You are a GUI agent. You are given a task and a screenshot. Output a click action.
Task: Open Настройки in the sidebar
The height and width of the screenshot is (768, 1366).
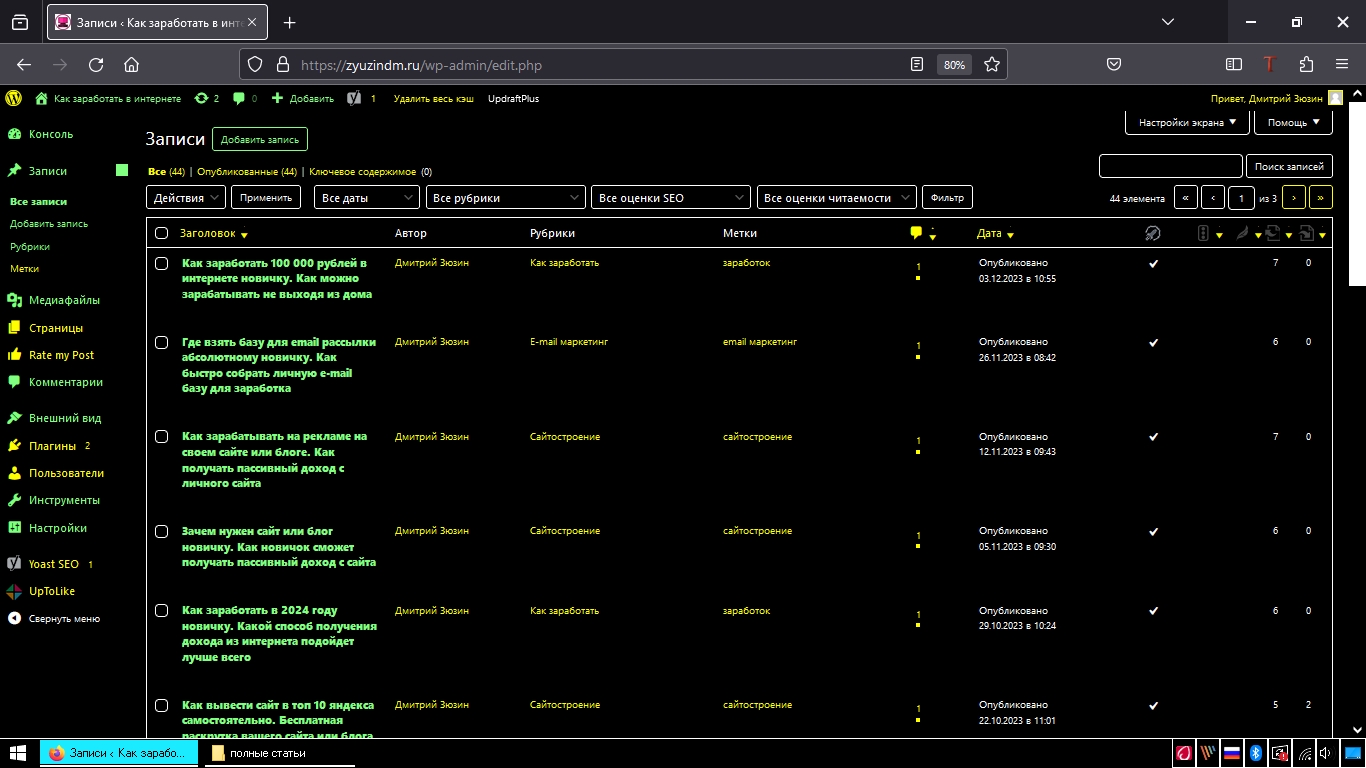point(58,528)
